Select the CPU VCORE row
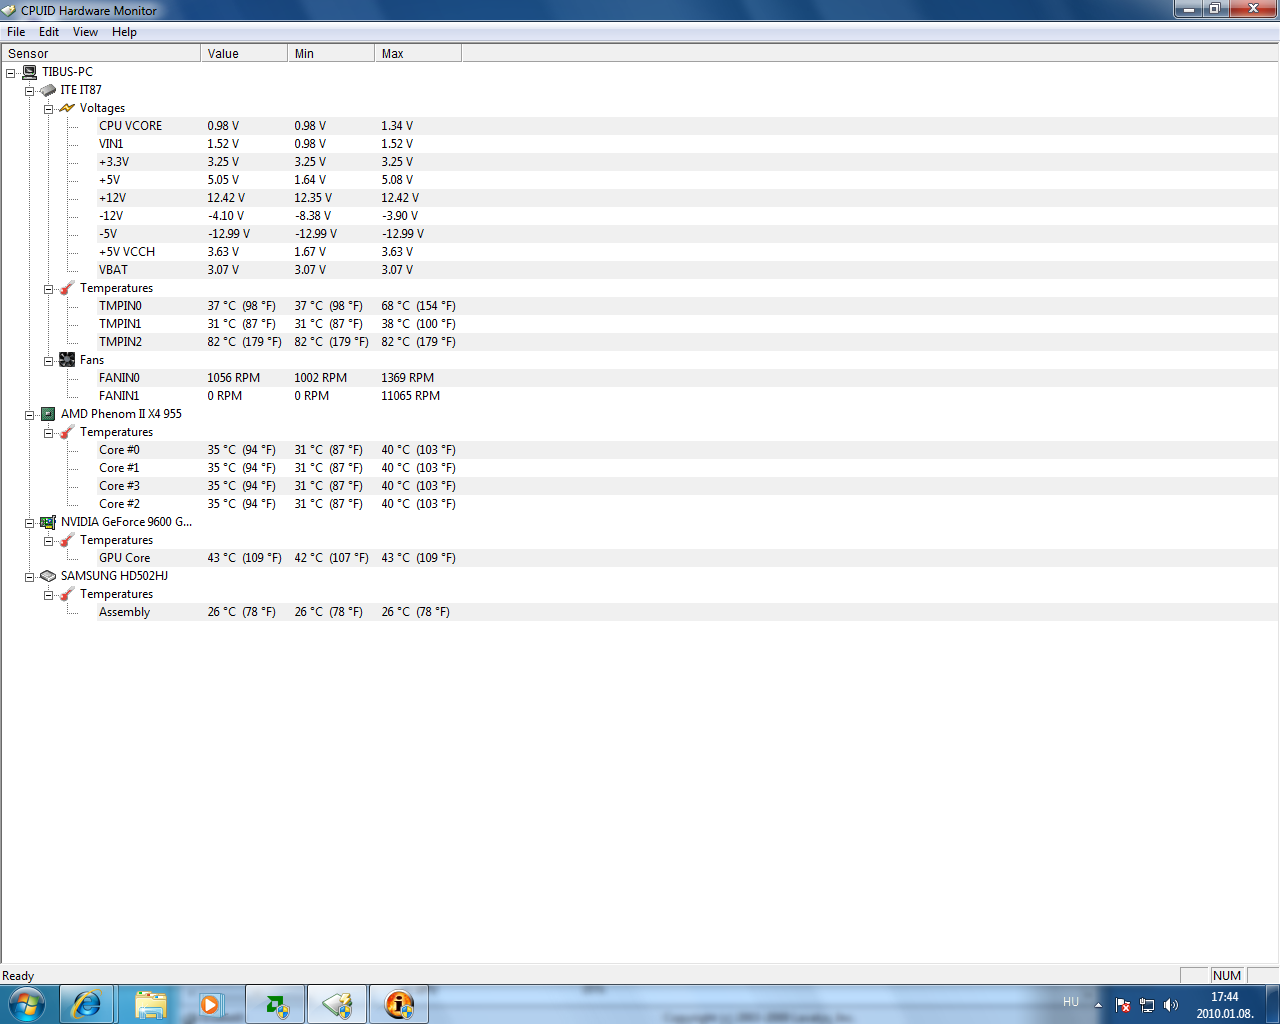The image size is (1280, 1024). click(687, 126)
